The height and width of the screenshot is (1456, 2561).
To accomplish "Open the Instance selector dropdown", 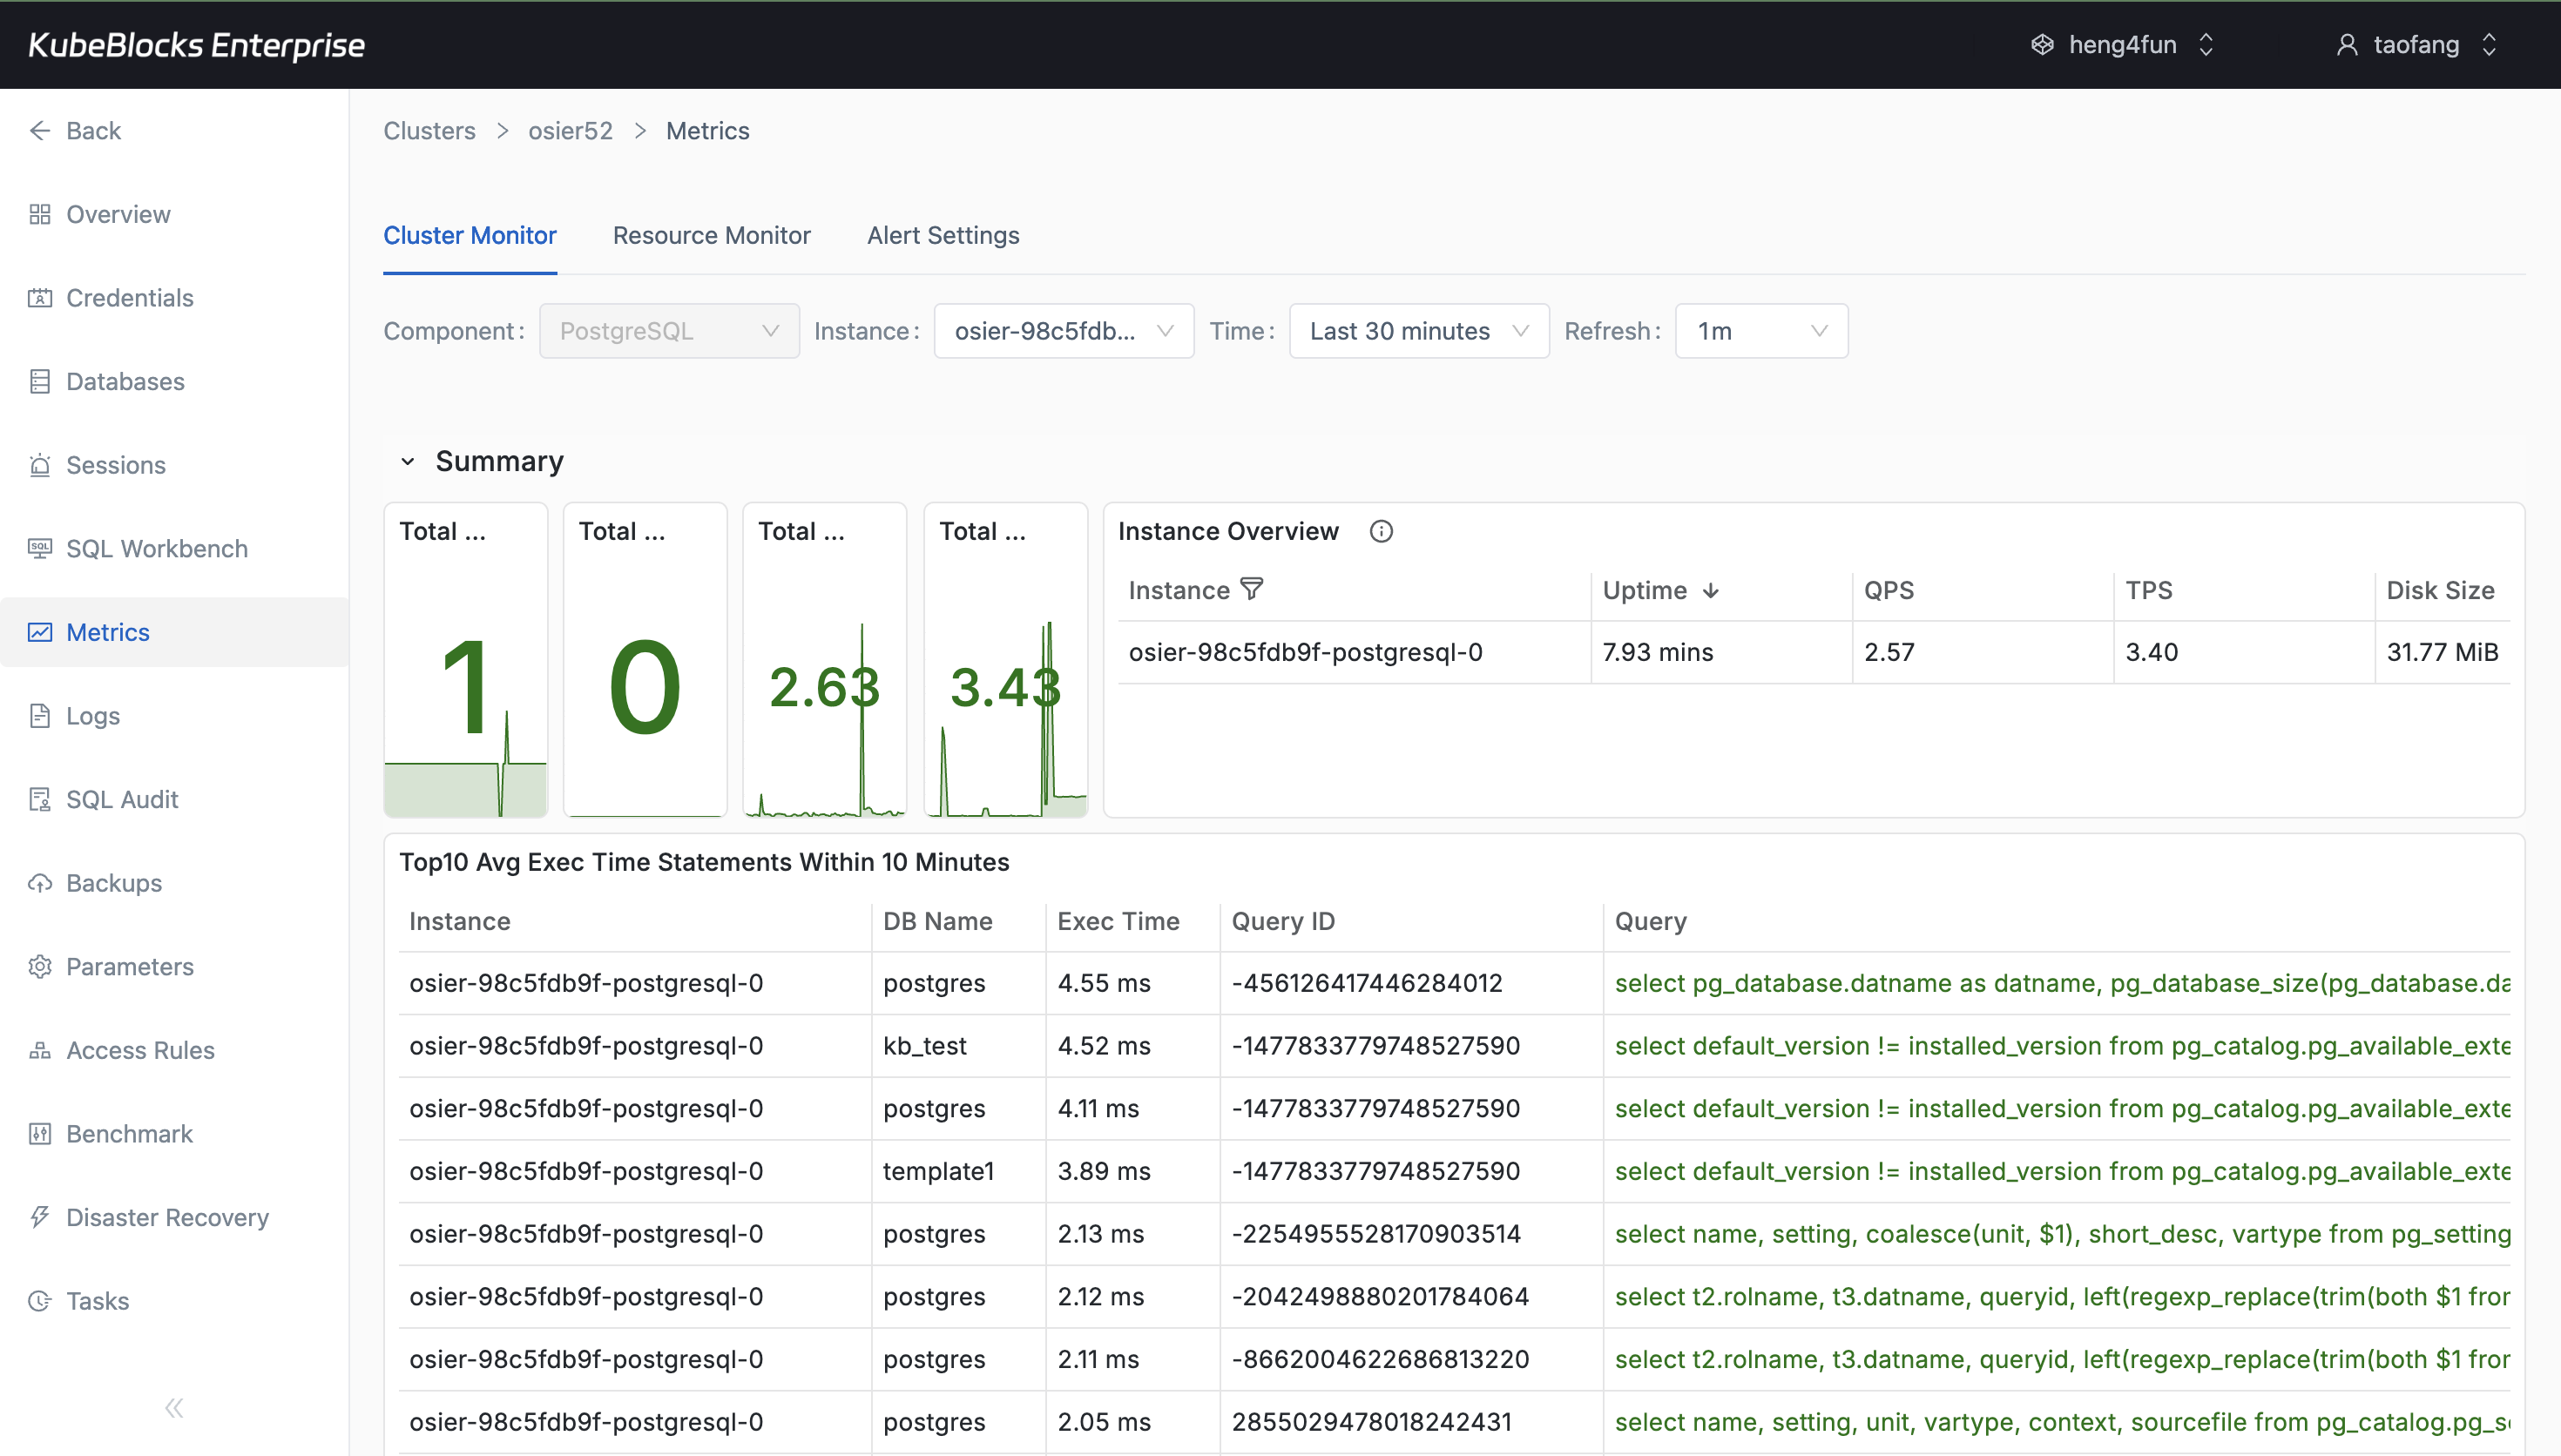I will 1063,331.
